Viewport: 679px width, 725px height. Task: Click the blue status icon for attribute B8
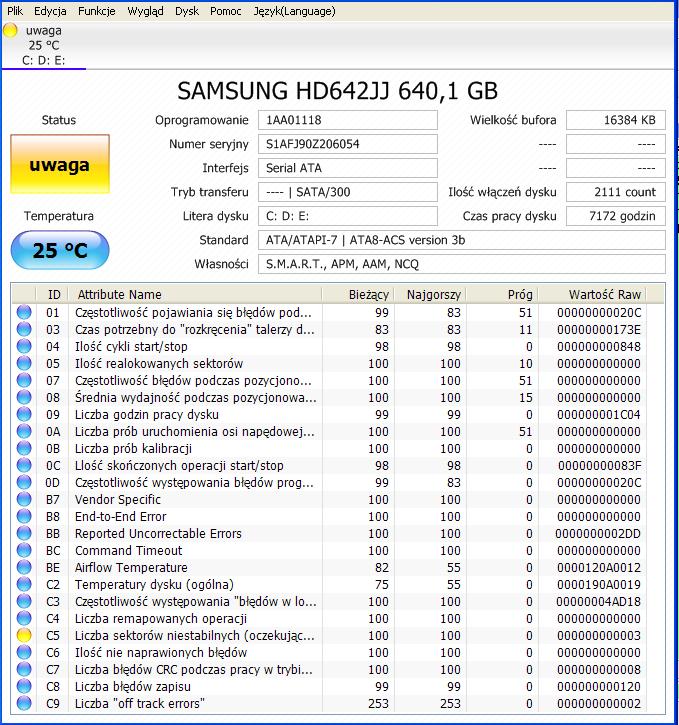pyautogui.click(x=24, y=516)
